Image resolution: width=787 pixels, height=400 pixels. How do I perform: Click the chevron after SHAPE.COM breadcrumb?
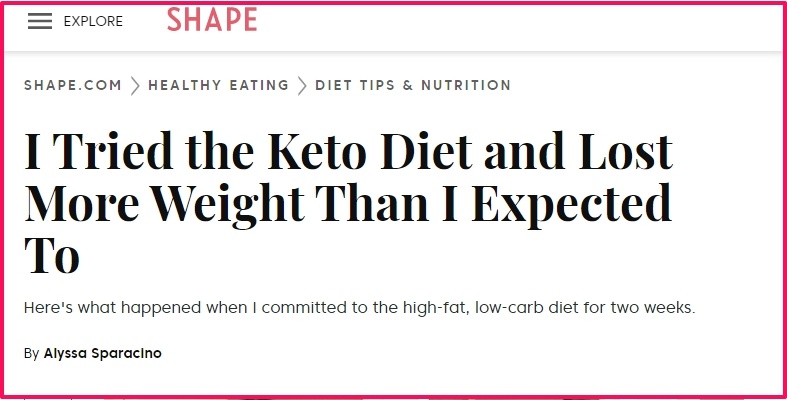pyautogui.click(x=135, y=86)
